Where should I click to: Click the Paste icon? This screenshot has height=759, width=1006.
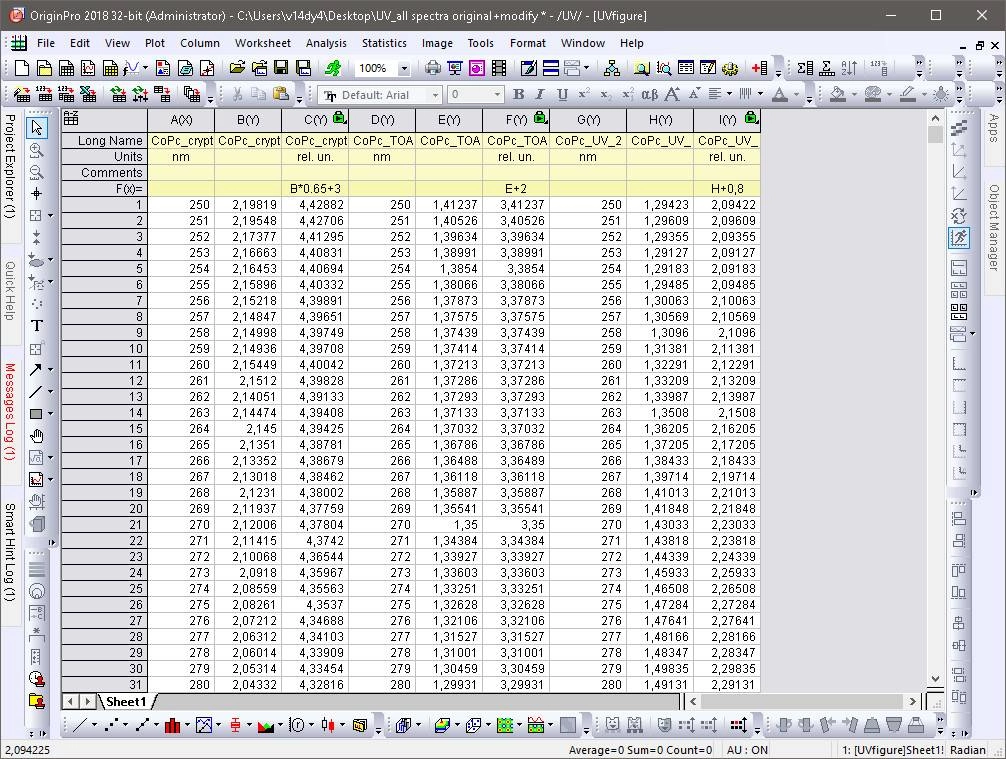tap(280, 94)
